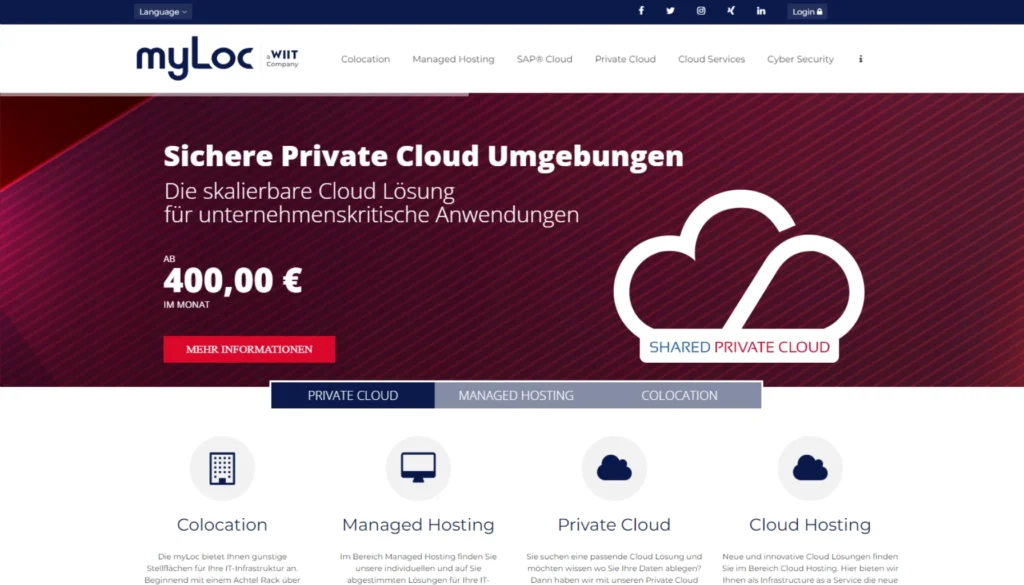Click the info icon in navigation bar
Image resolution: width=1024 pixels, height=585 pixels.
tap(861, 59)
